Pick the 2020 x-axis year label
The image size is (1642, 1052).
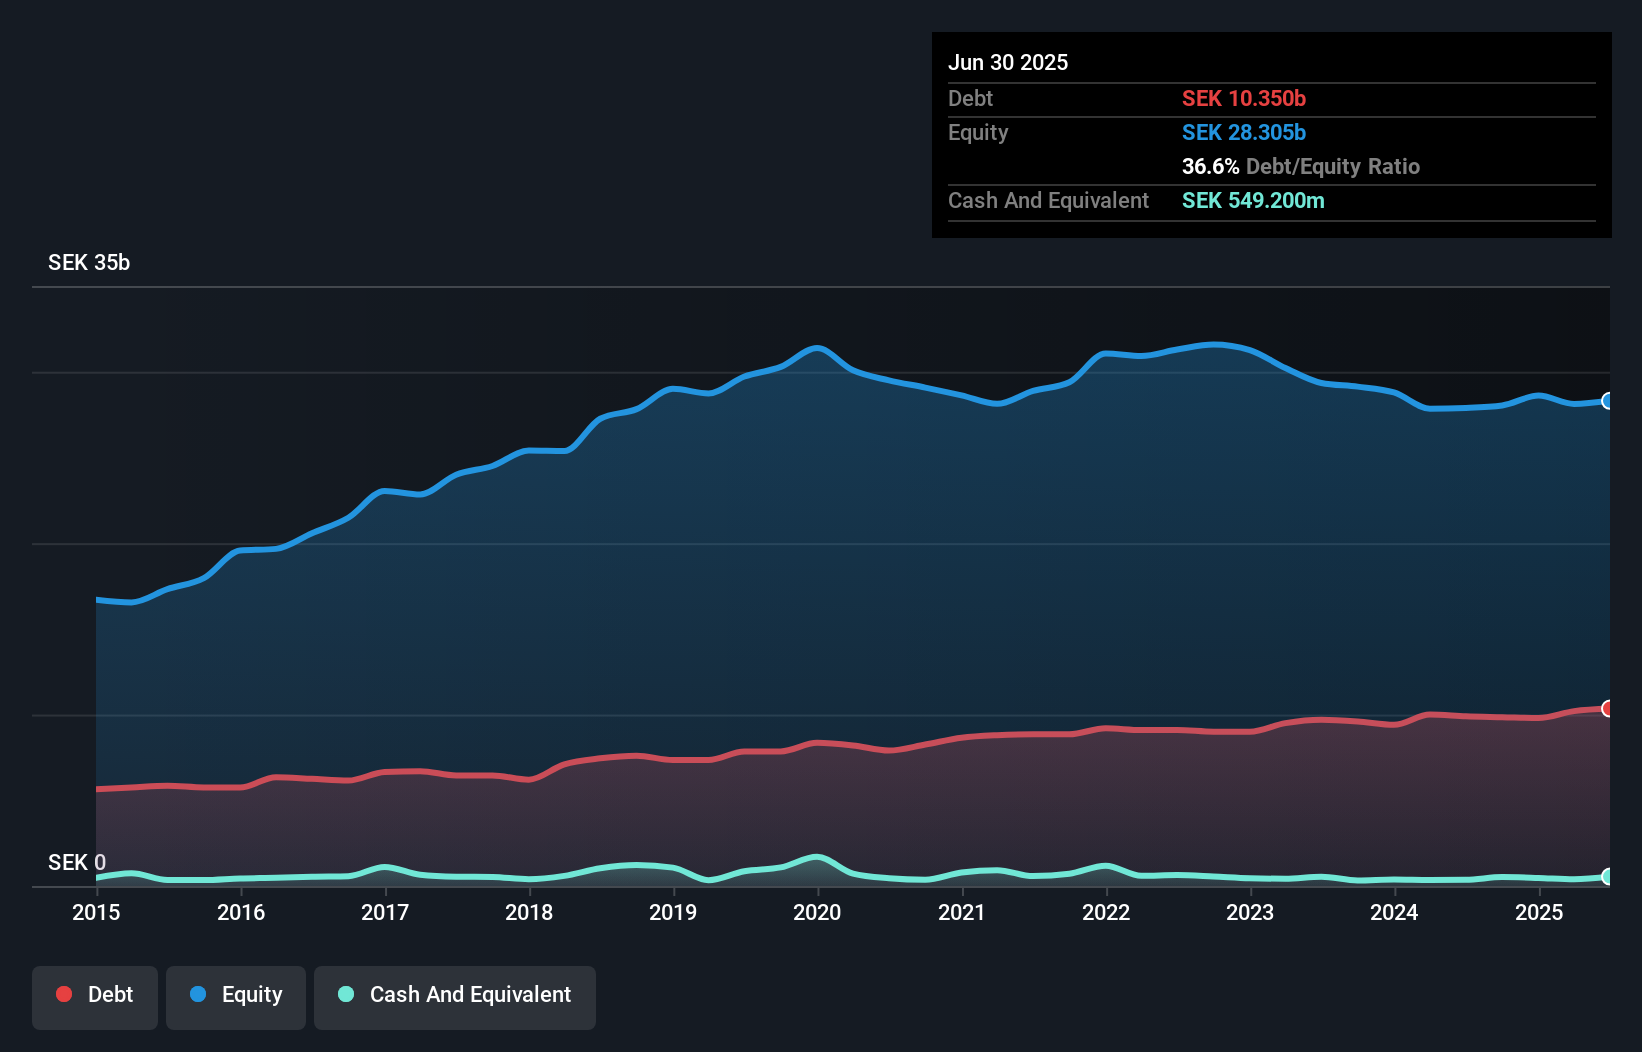point(817,912)
